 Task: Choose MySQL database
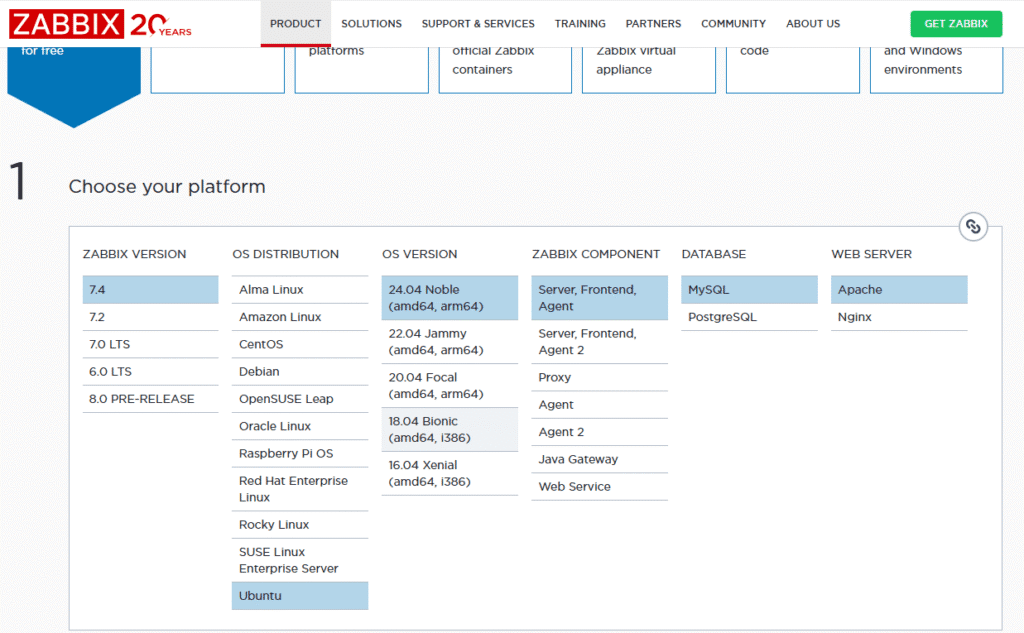pyautogui.click(x=749, y=289)
